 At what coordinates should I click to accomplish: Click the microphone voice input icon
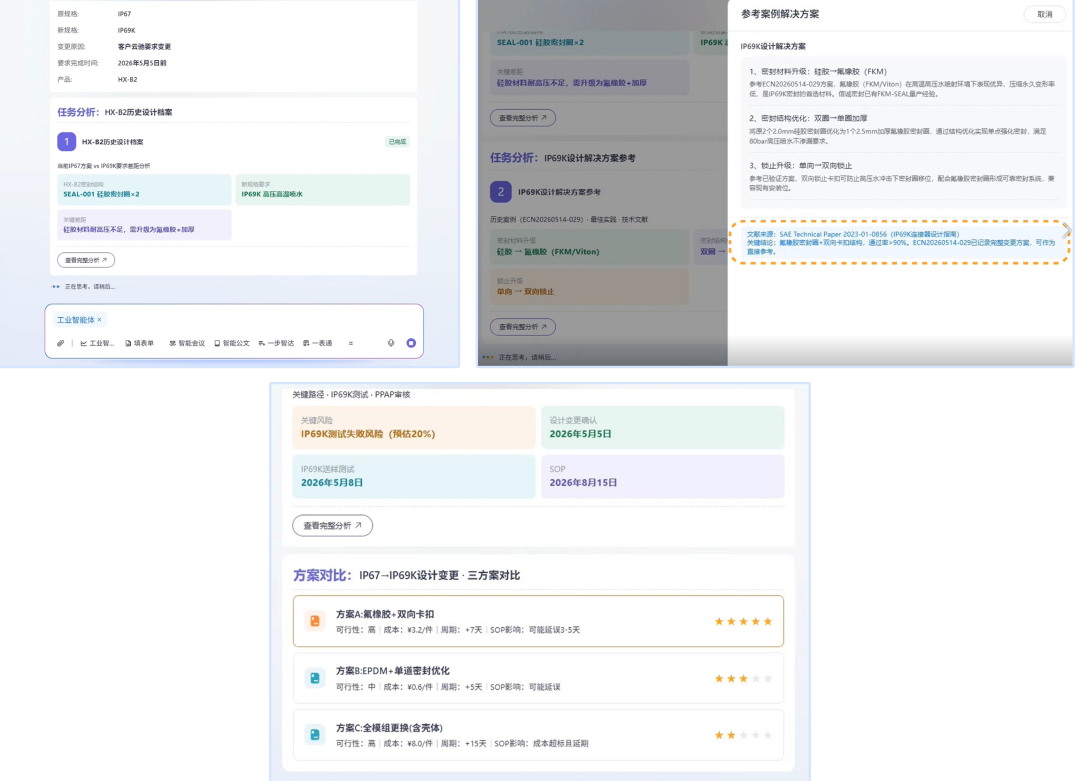[391, 343]
